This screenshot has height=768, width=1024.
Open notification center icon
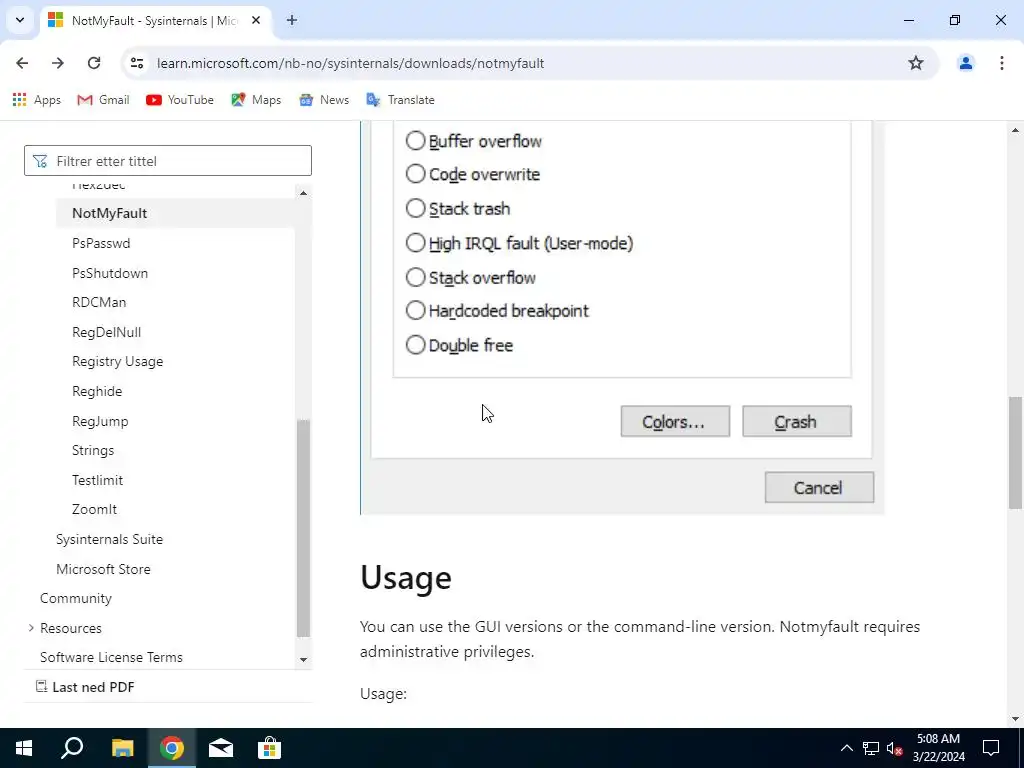click(991, 748)
